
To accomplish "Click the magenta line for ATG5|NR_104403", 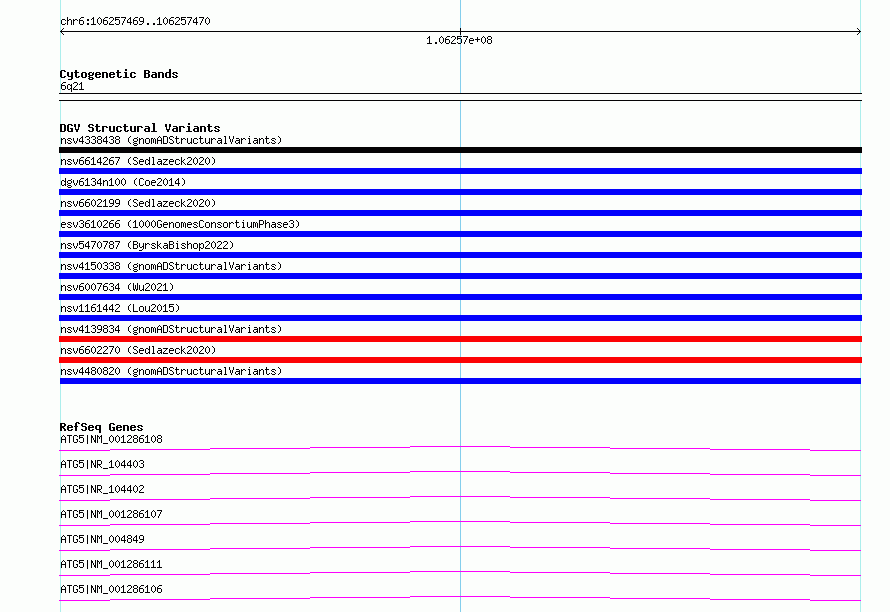I will tap(460, 473).
